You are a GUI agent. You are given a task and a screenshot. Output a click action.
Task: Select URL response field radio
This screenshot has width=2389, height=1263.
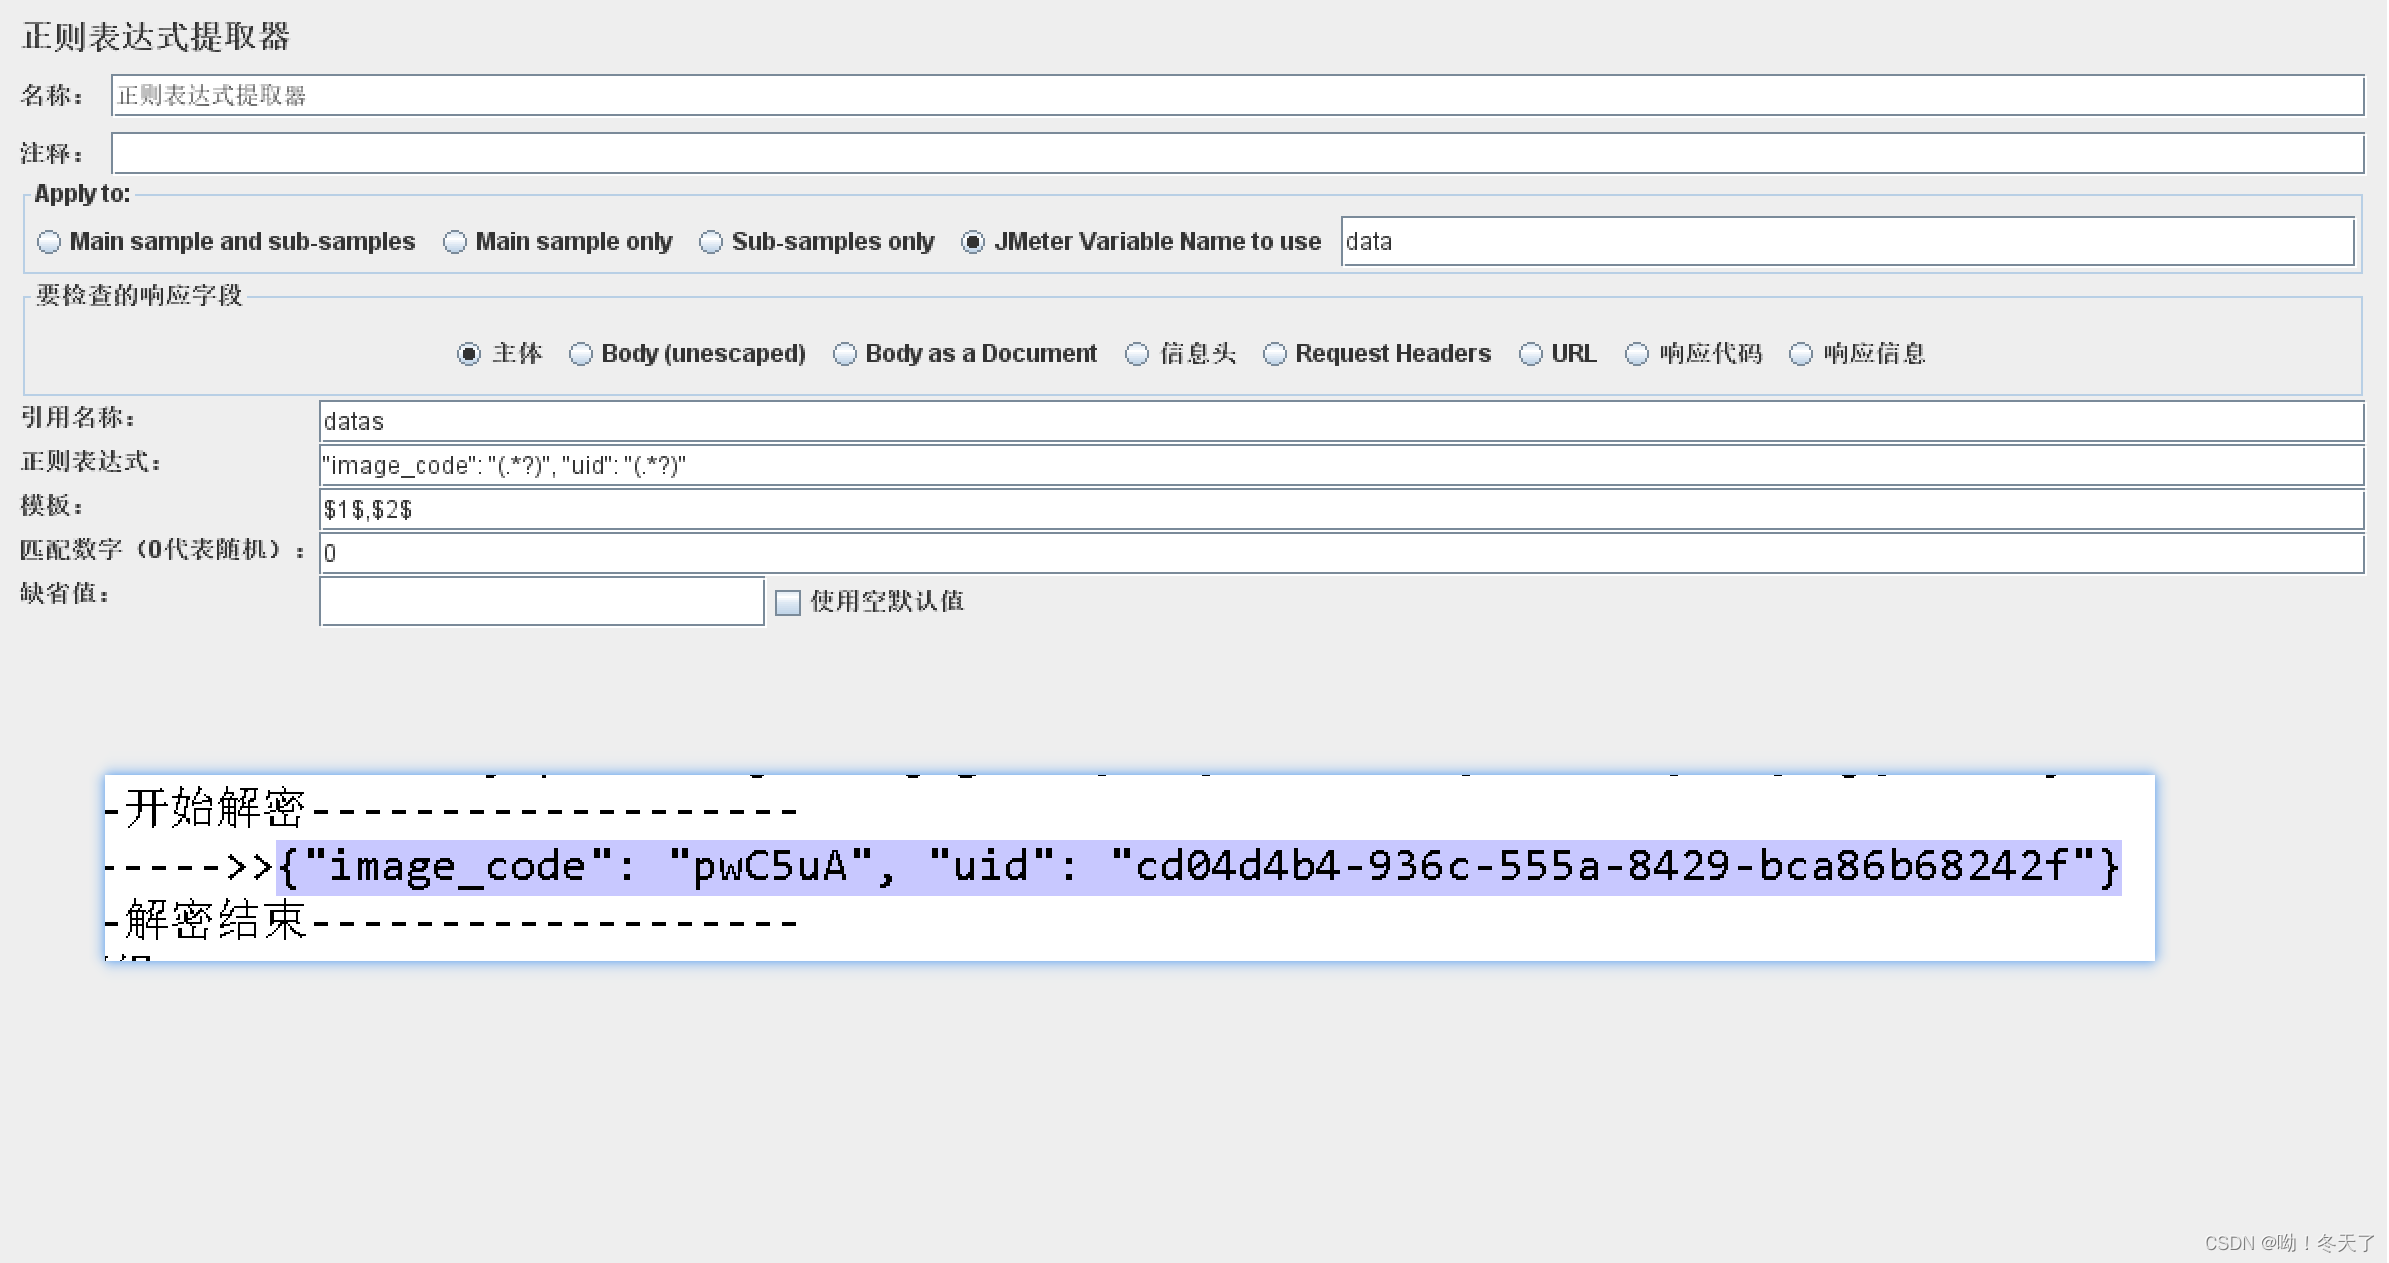click(x=1531, y=354)
